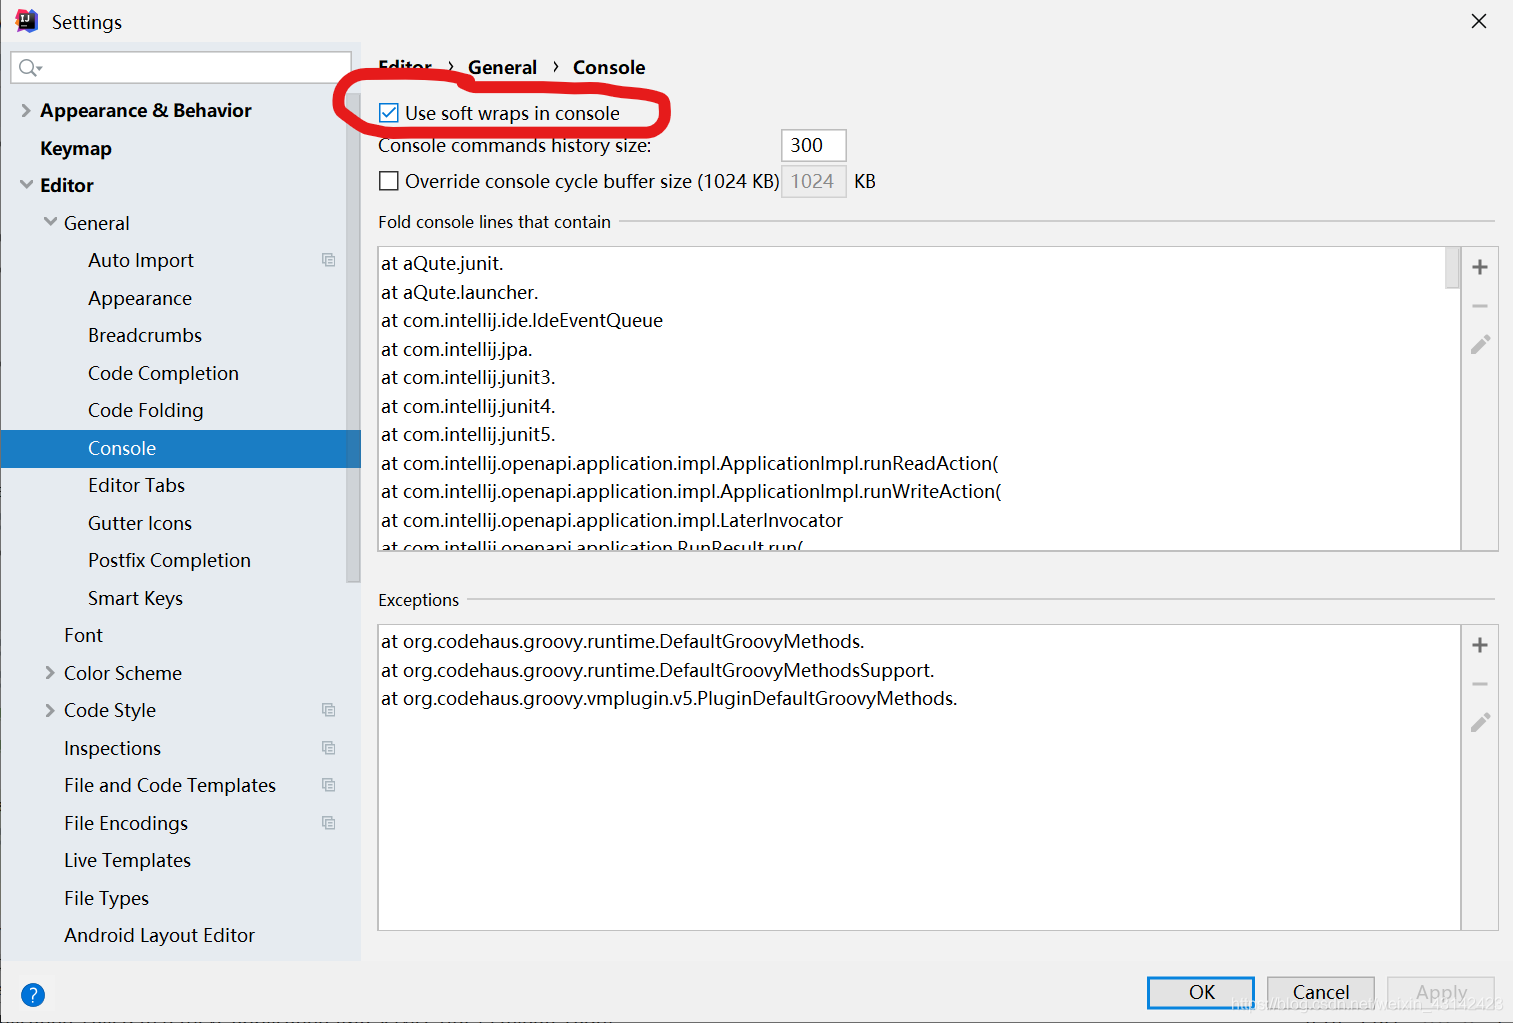Click project-level icon beside File Encodings
Viewport: 1513px width, 1023px height.
tap(328, 823)
